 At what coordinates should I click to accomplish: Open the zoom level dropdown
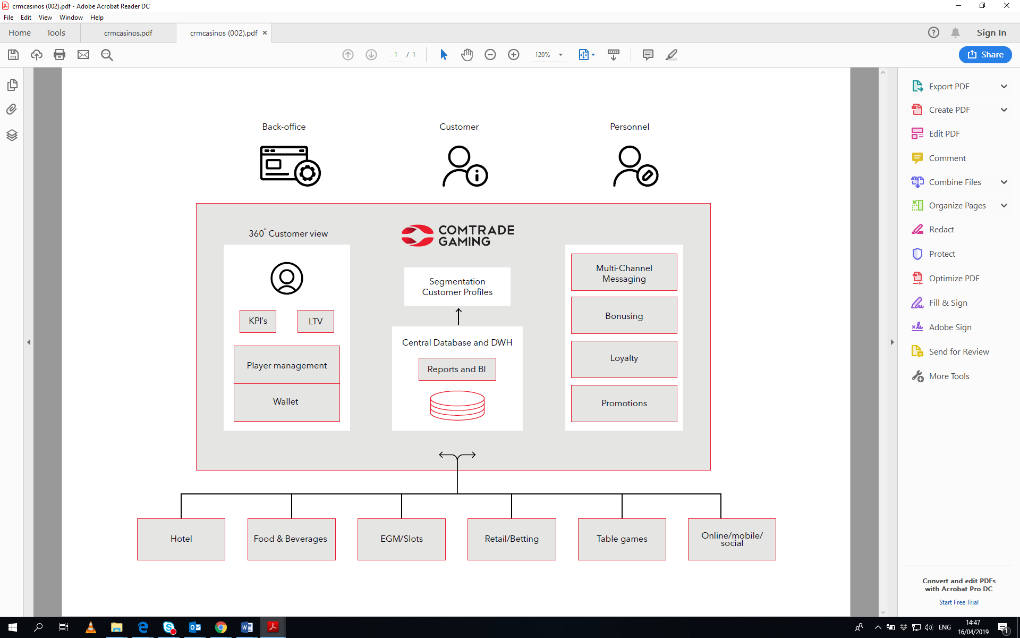(561, 55)
